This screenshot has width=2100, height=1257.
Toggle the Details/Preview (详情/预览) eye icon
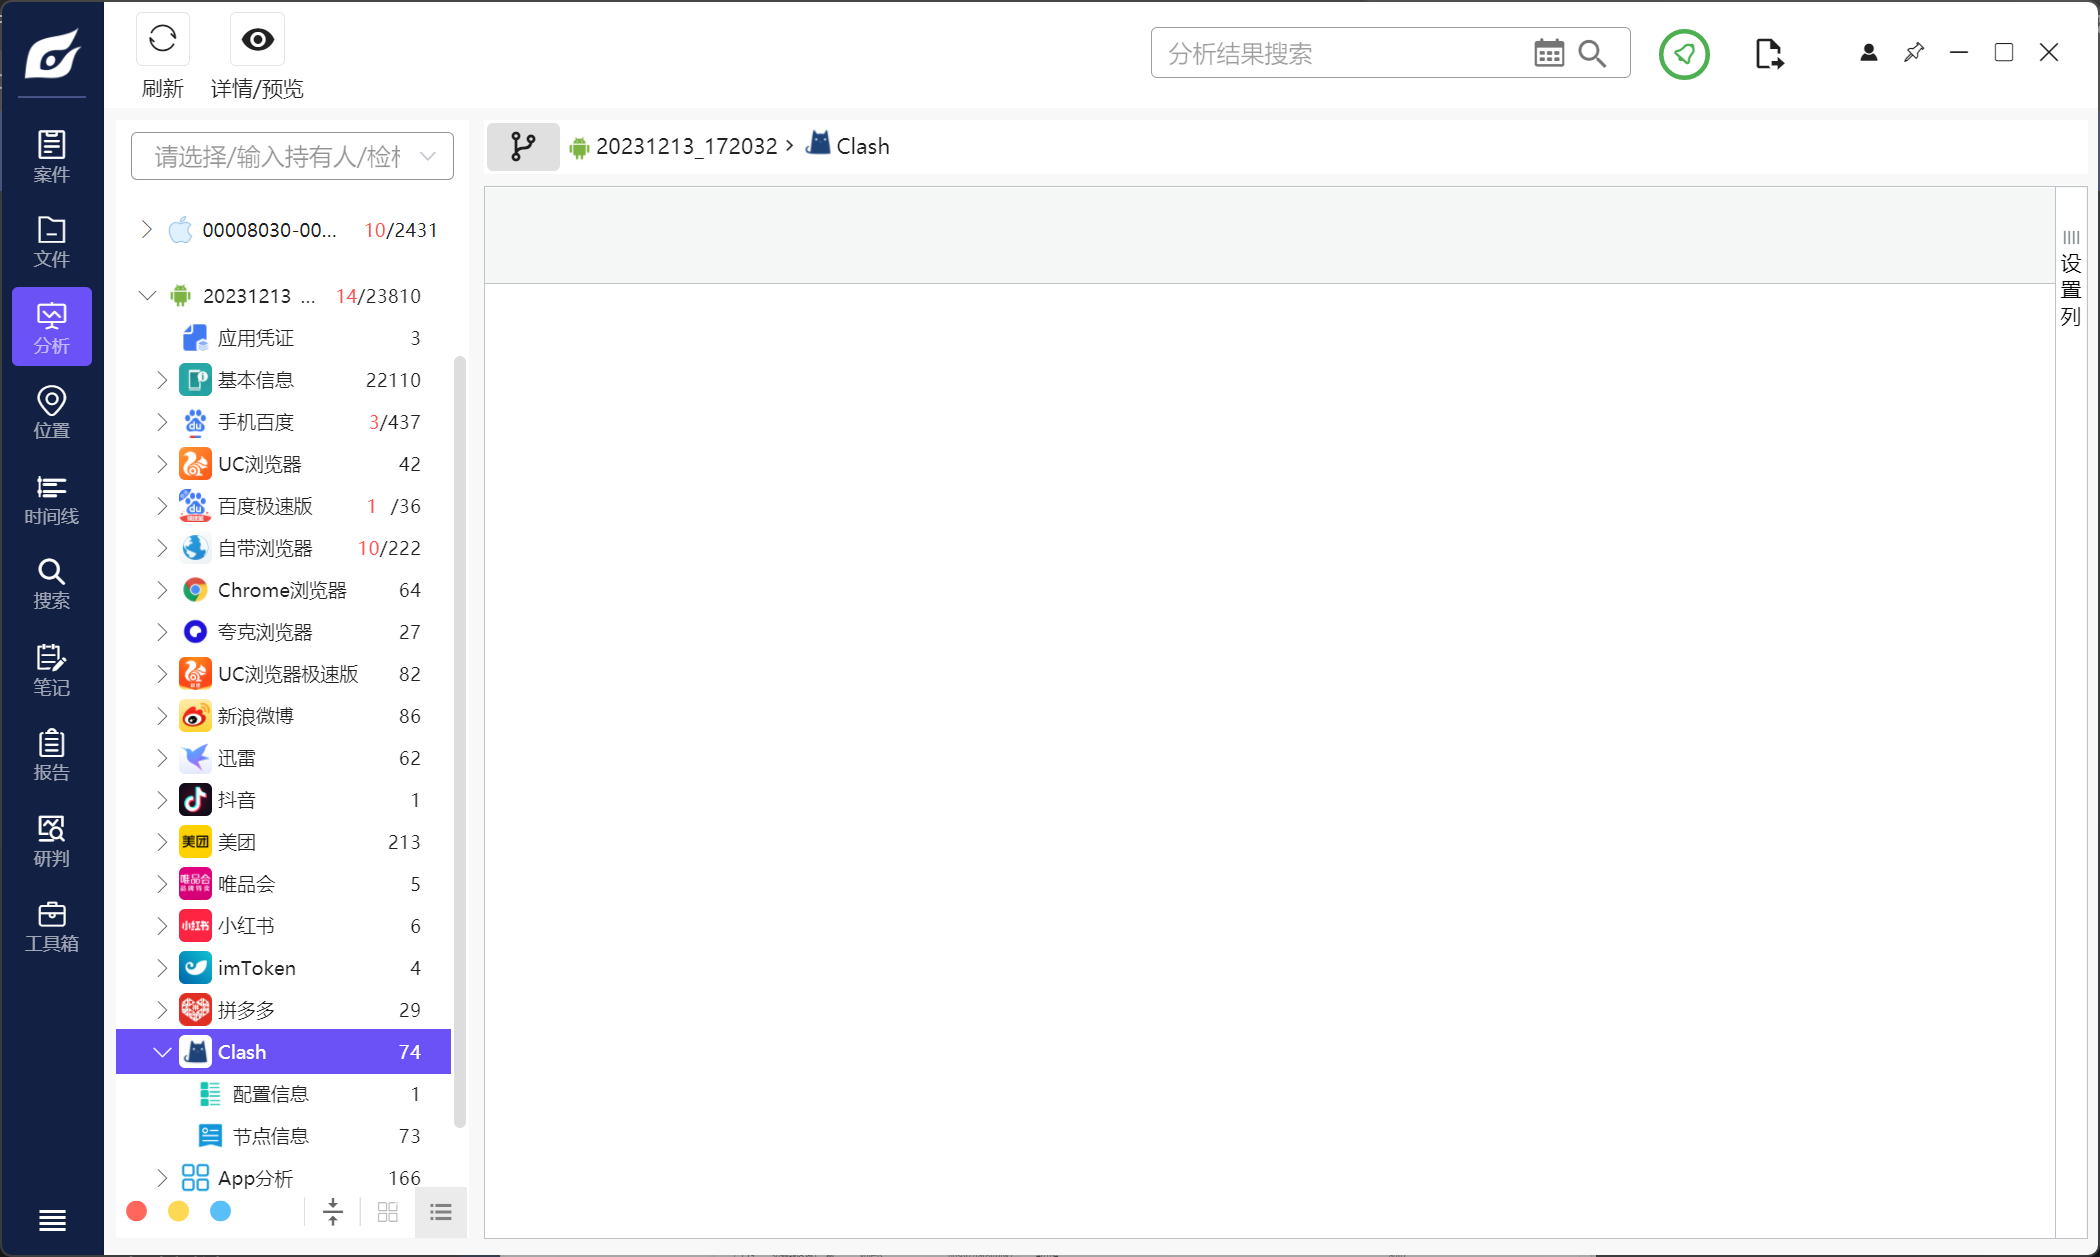[257, 40]
